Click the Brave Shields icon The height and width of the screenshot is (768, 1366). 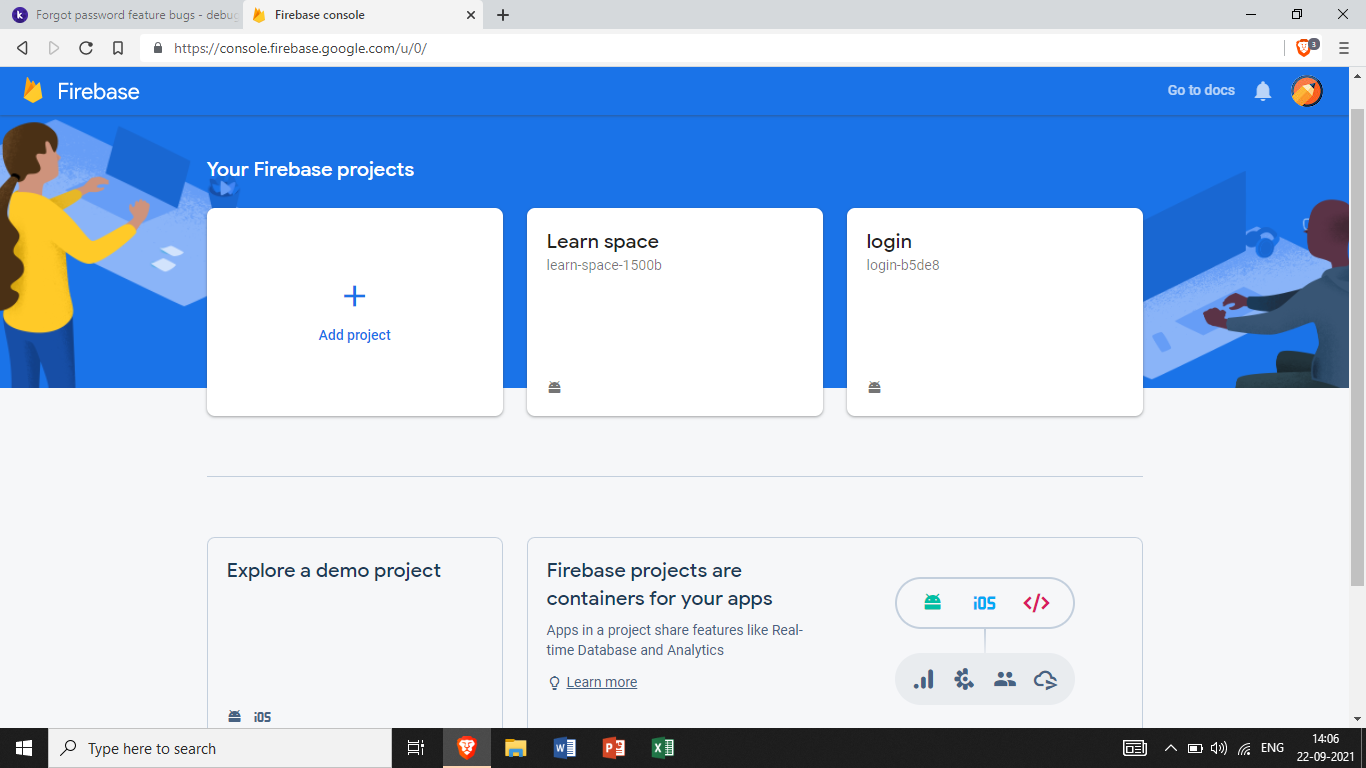pyautogui.click(x=1304, y=47)
